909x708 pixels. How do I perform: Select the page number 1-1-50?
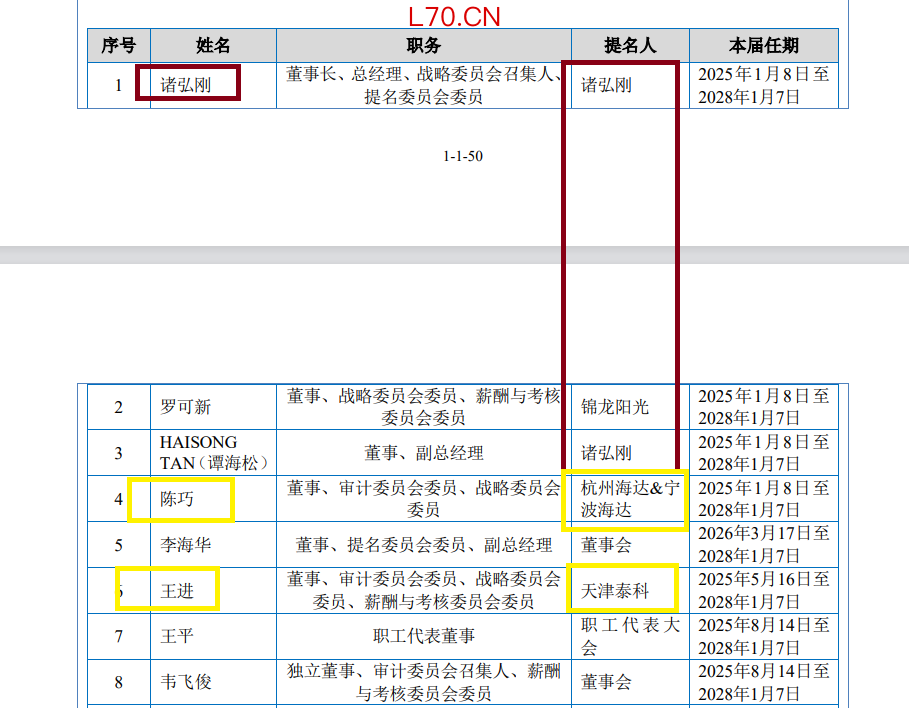(464, 156)
